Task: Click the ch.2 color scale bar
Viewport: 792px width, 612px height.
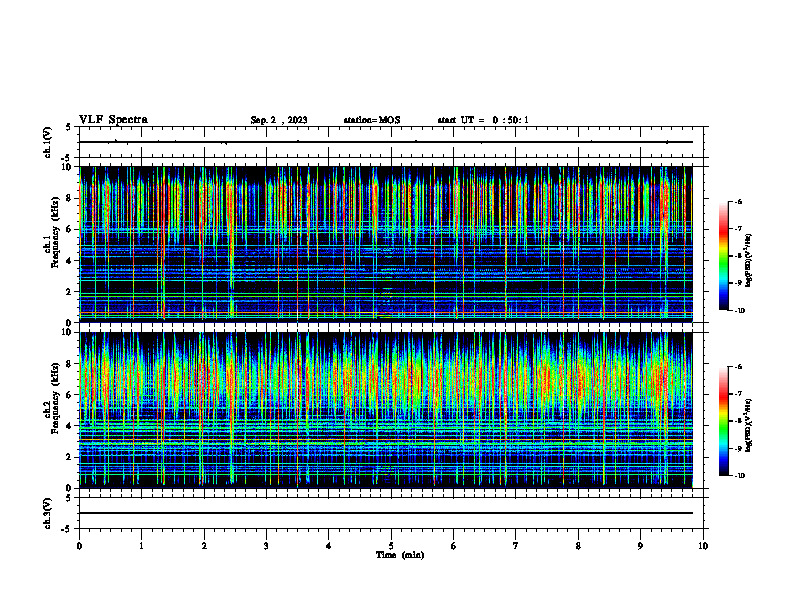Action: [x=723, y=421]
